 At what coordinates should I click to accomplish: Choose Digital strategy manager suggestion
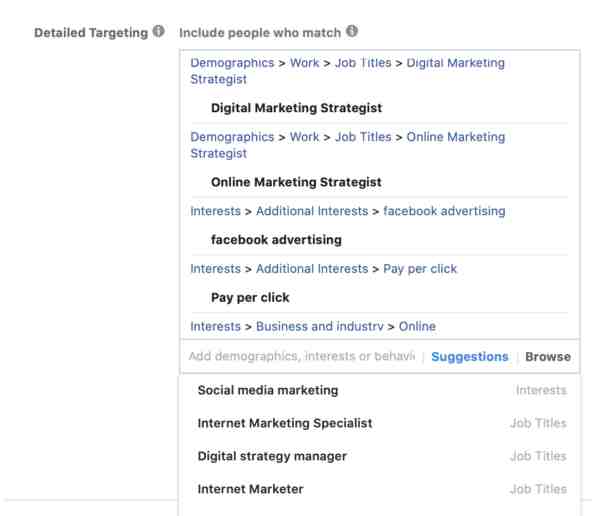tap(382, 456)
